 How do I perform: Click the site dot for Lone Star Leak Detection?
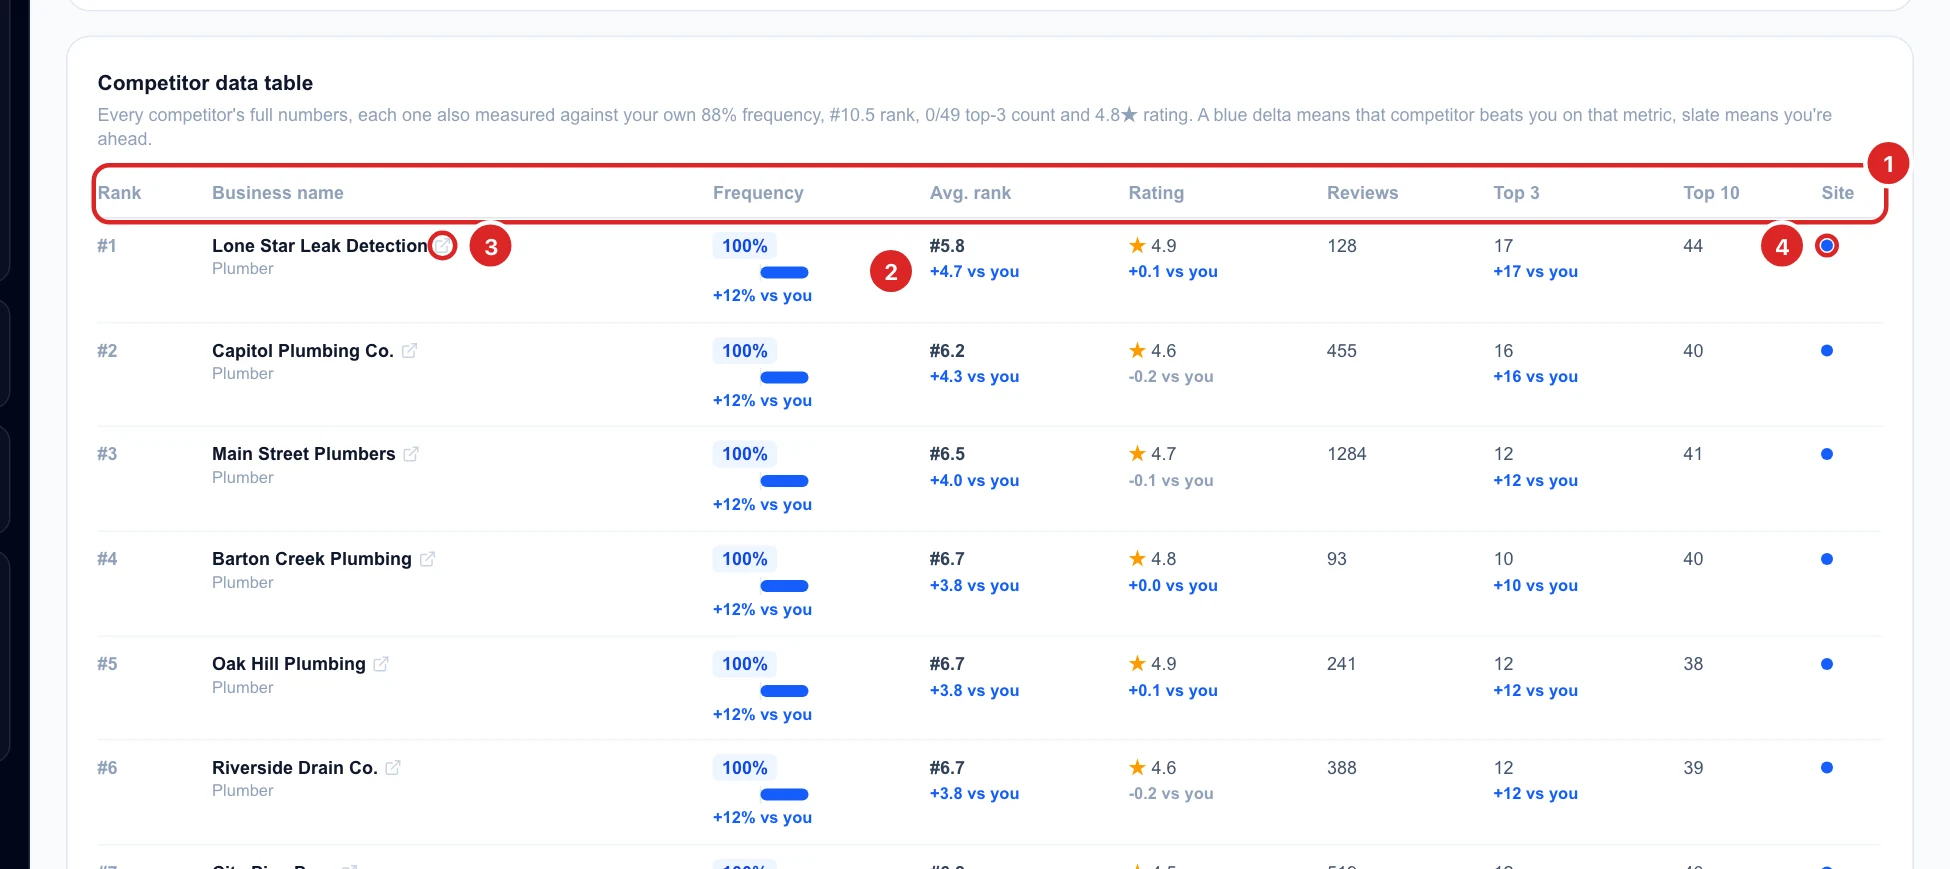click(x=1827, y=245)
